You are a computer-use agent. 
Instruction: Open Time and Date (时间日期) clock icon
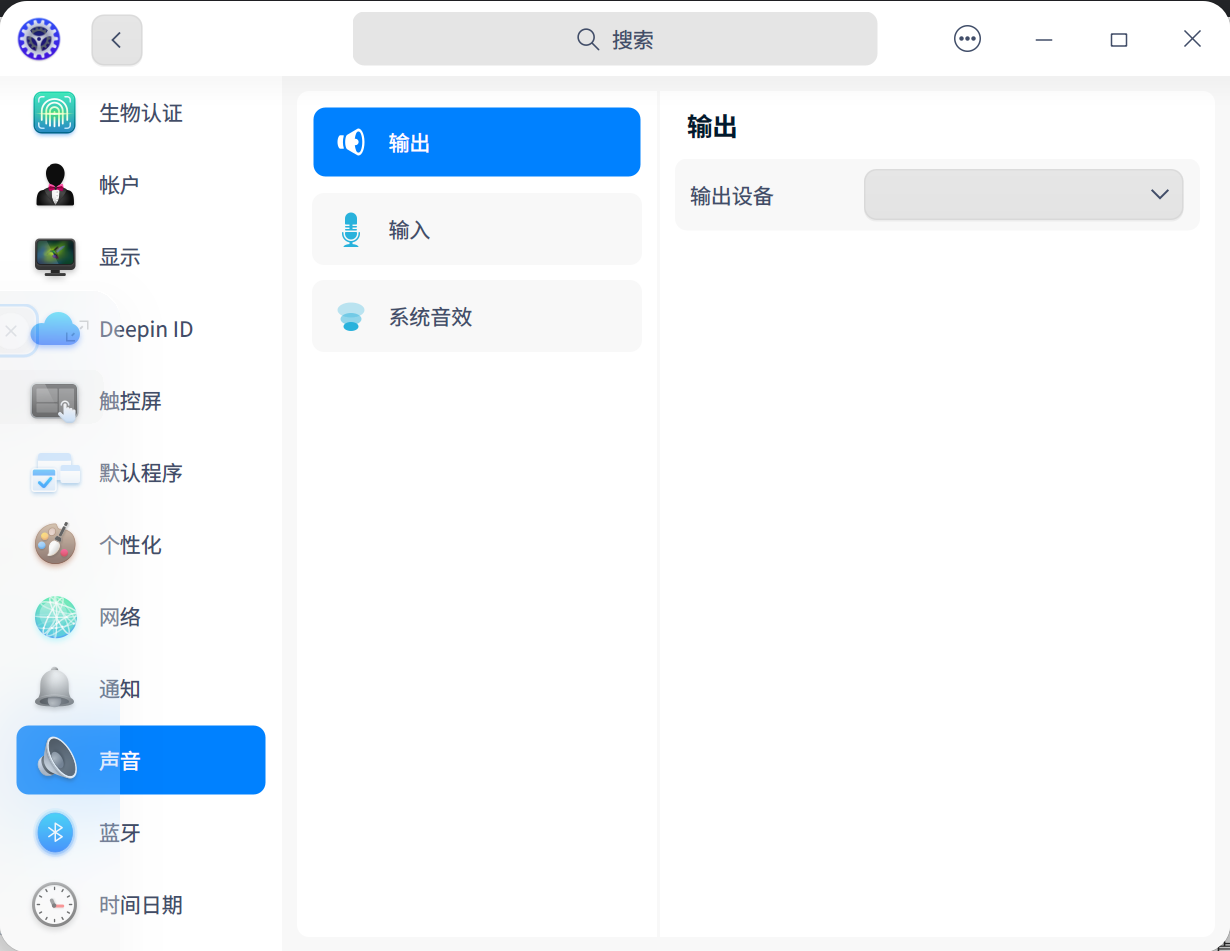54,904
